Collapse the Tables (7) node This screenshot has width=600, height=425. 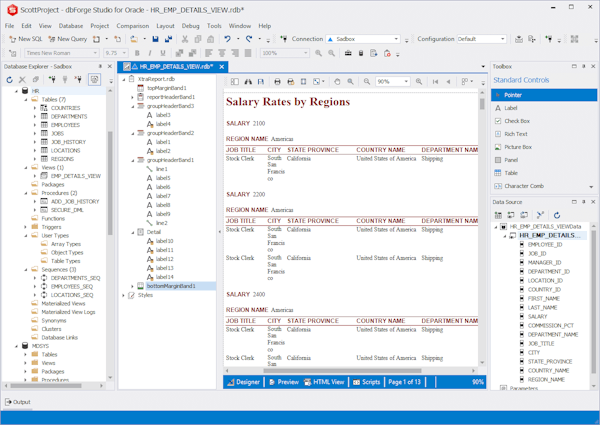[26, 99]
